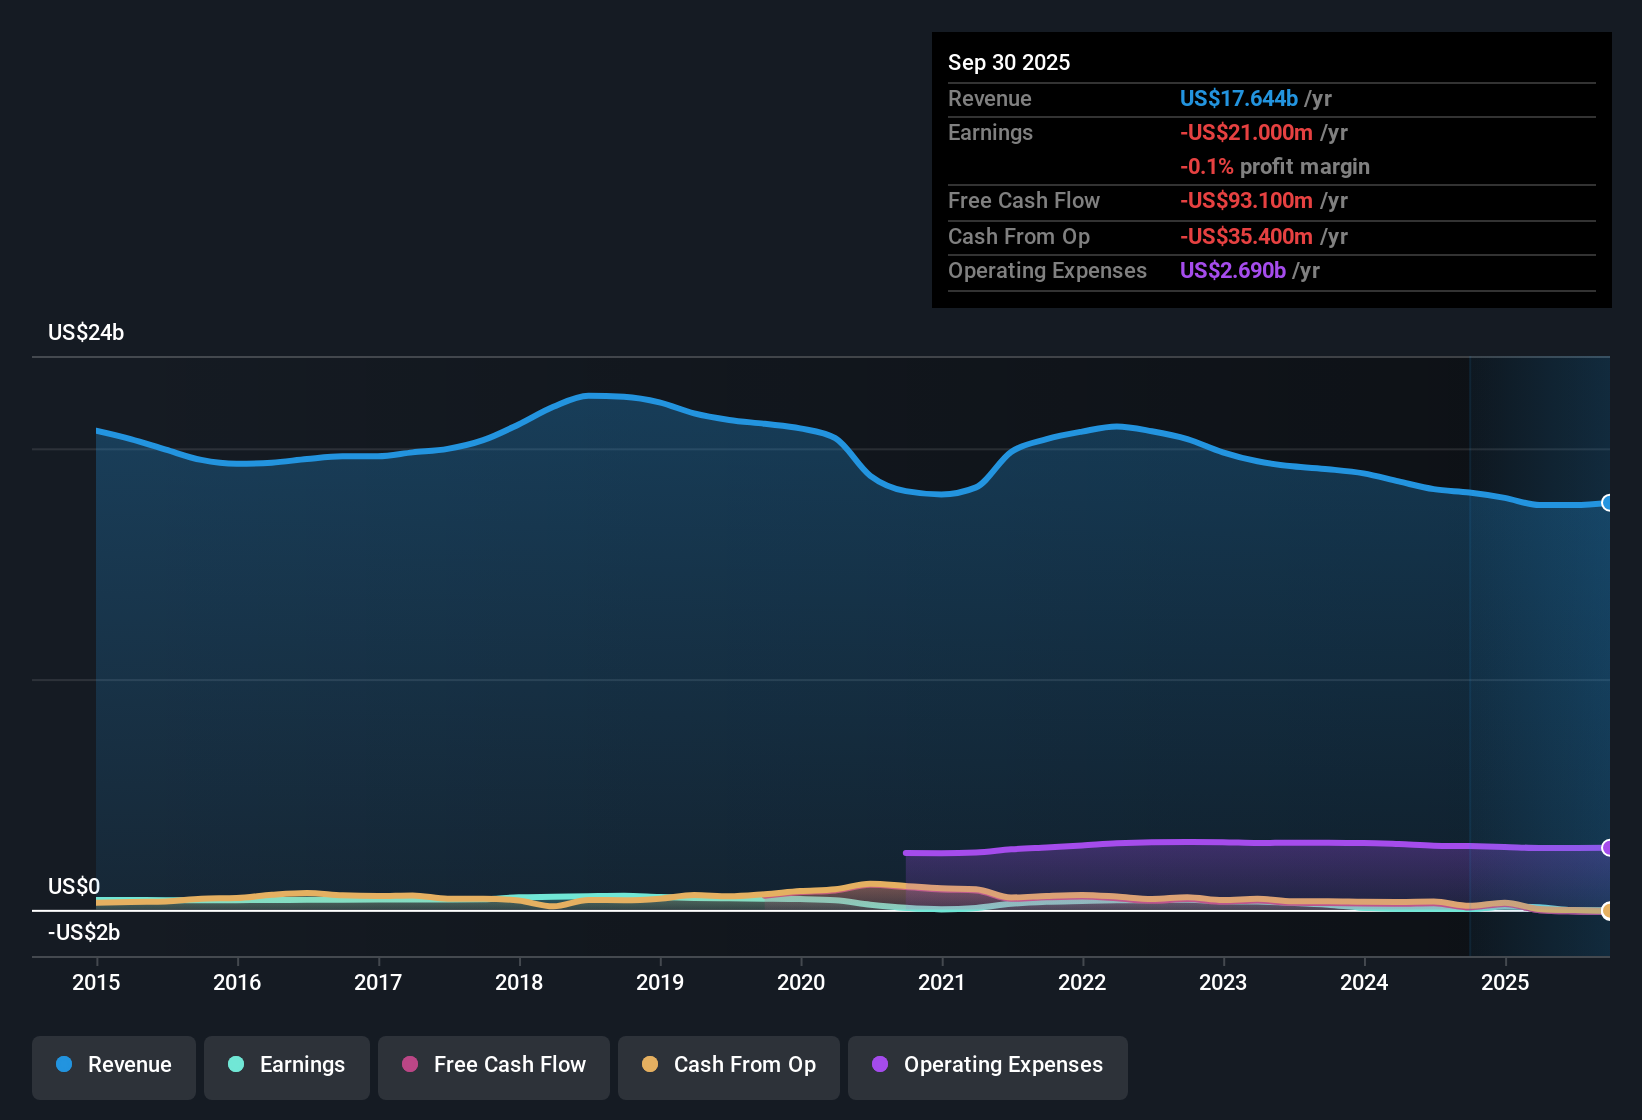This screenshot has height=1120, width=1642.
Task: Click the teal Earnings legend dot
Action: point(236,1066)
